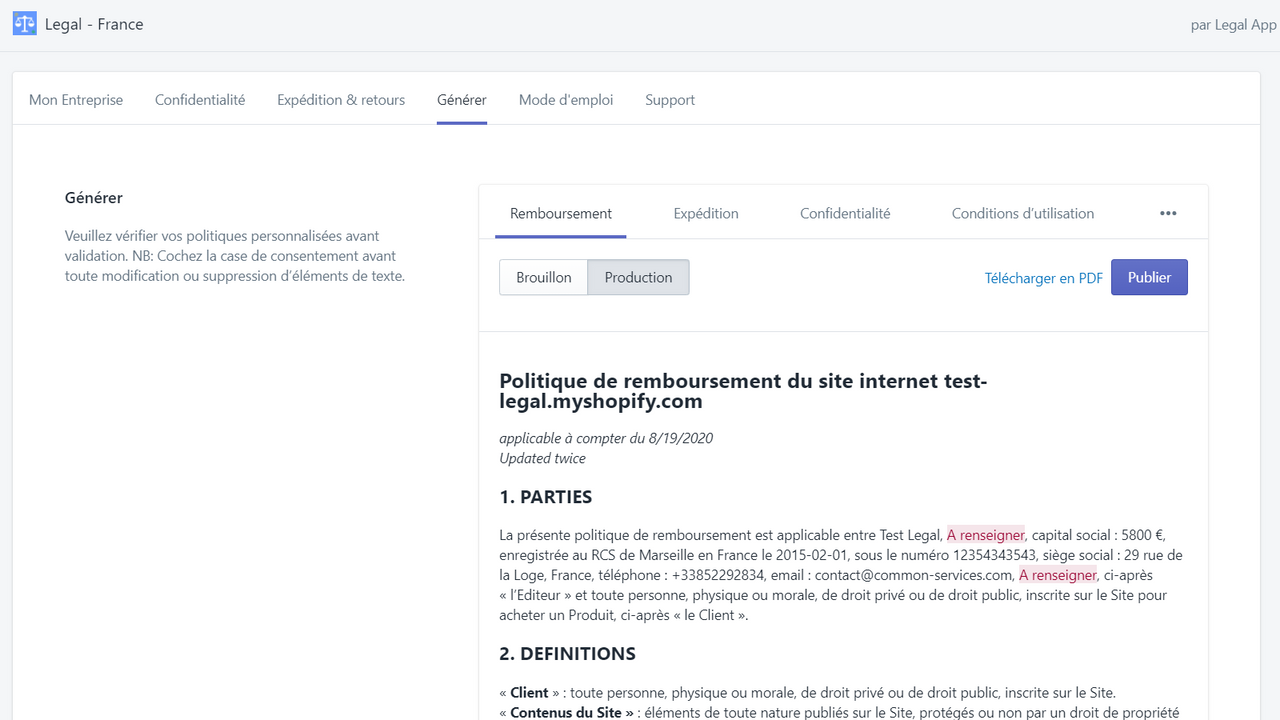The width and height of the screenshot is (1280, 720).
Task: Click the '2. DEFINITIONS' heading
Action: click(567, 654)
